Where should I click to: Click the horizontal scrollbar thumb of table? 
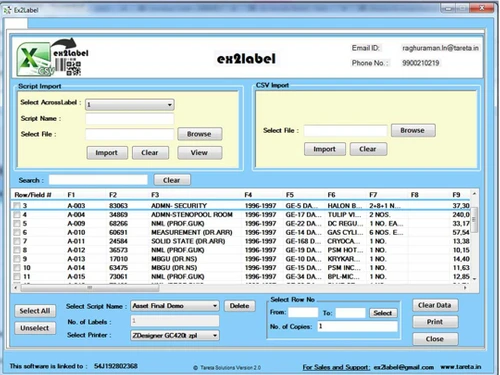point(90,288)
